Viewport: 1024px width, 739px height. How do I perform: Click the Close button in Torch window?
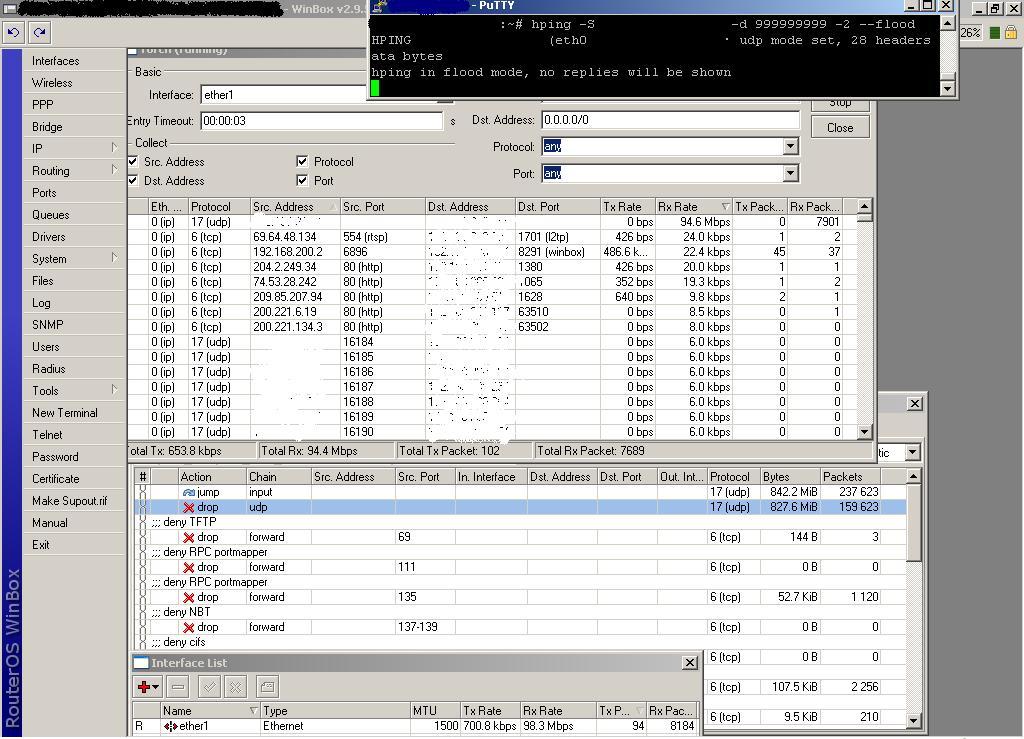point(840,128)
